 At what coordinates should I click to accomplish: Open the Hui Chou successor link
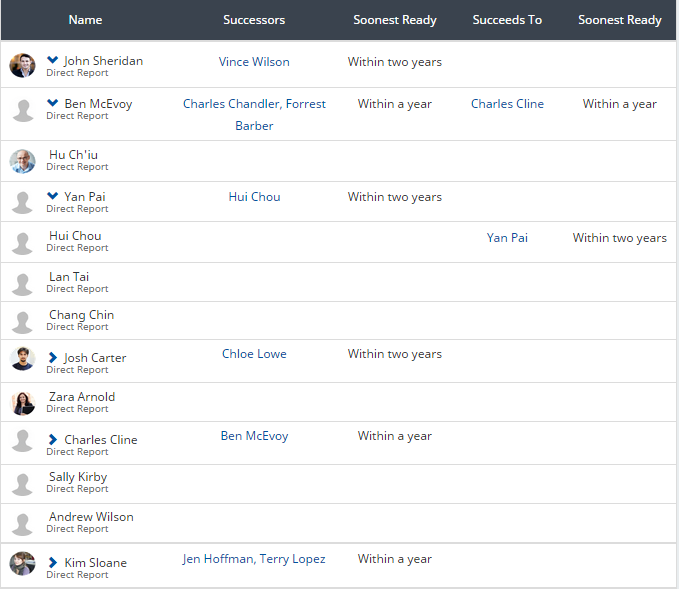254,197
